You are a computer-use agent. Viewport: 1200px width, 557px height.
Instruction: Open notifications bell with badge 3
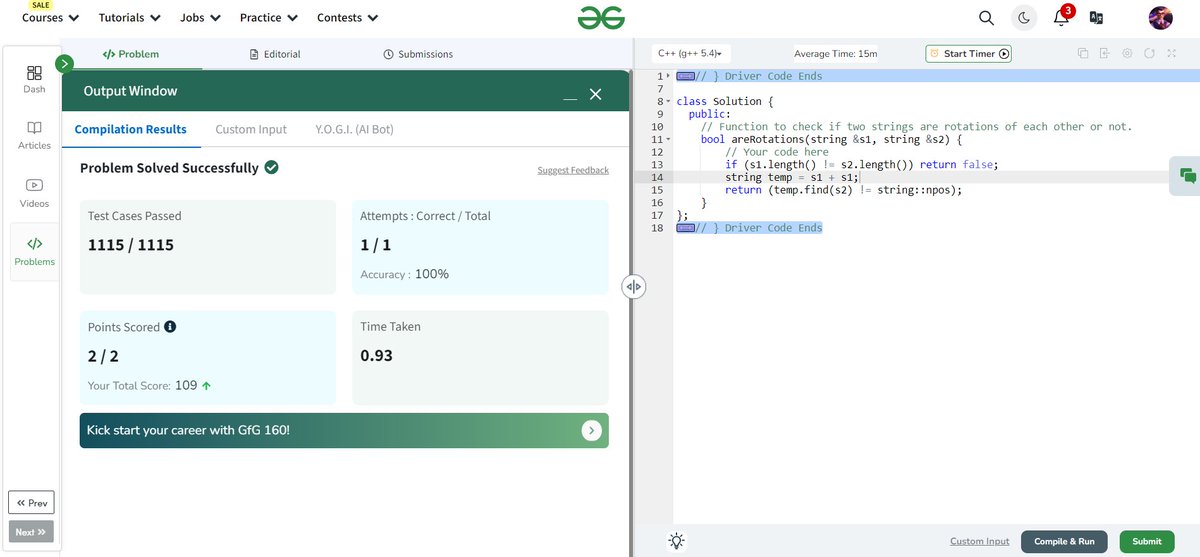point(1062,16)
